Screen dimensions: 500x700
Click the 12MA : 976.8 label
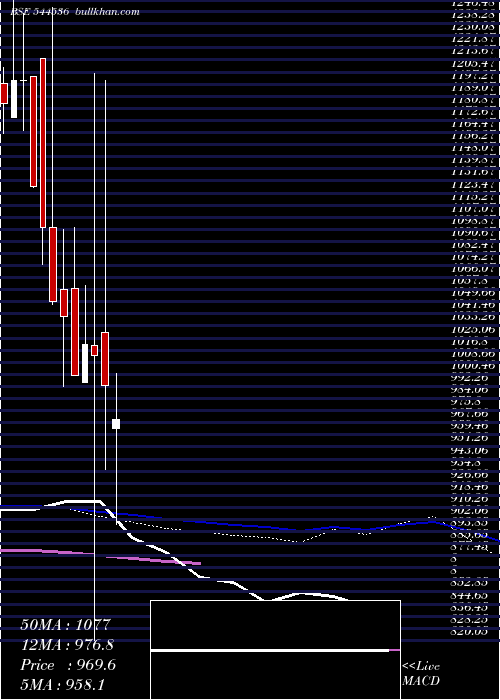tap(67, 645)
